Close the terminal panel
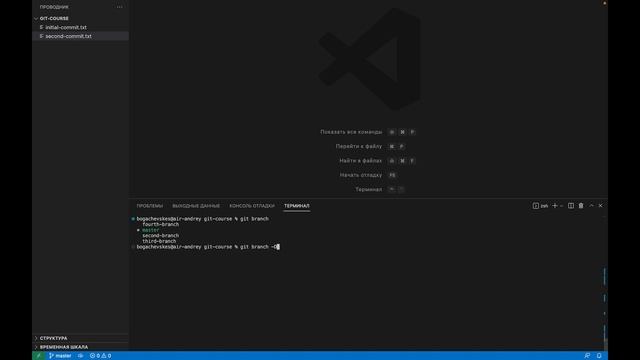 (600, 206)
